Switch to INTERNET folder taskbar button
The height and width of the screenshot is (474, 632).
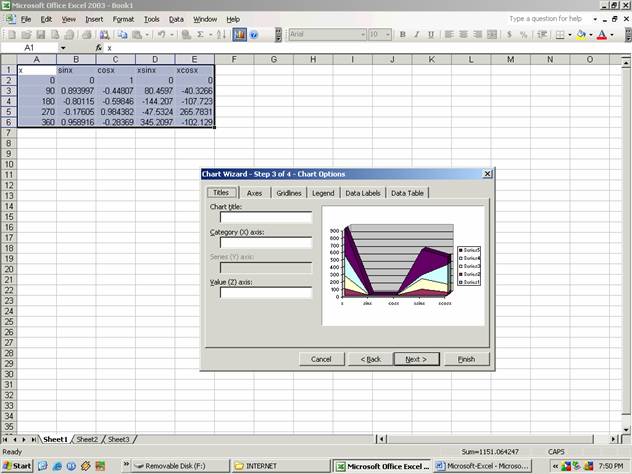point(281,466)
